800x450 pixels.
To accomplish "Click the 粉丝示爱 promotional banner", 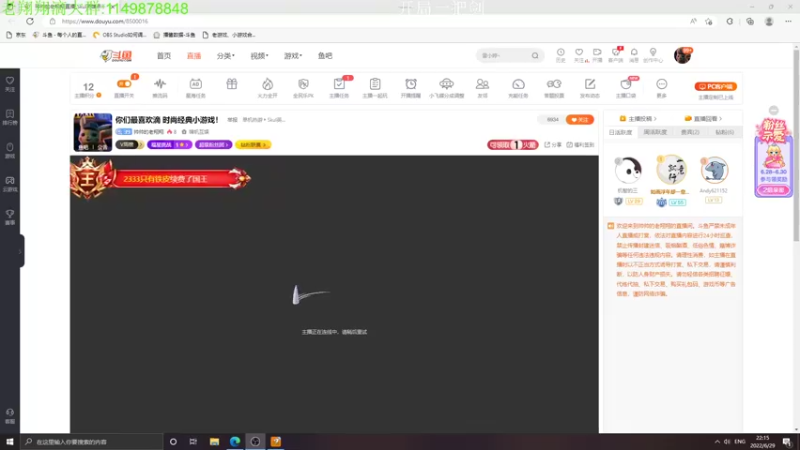I will tap(773, 158).
